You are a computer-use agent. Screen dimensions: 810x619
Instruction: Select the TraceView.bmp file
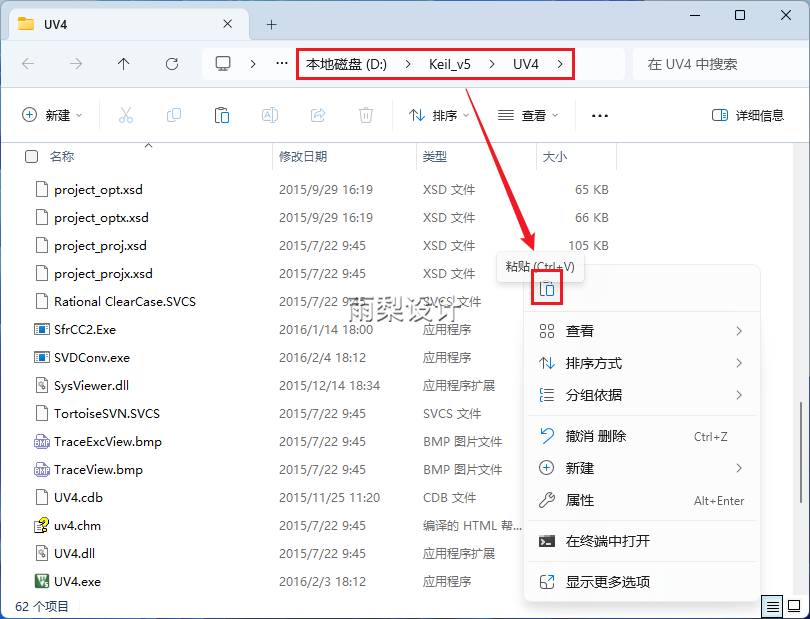[98, 470]
